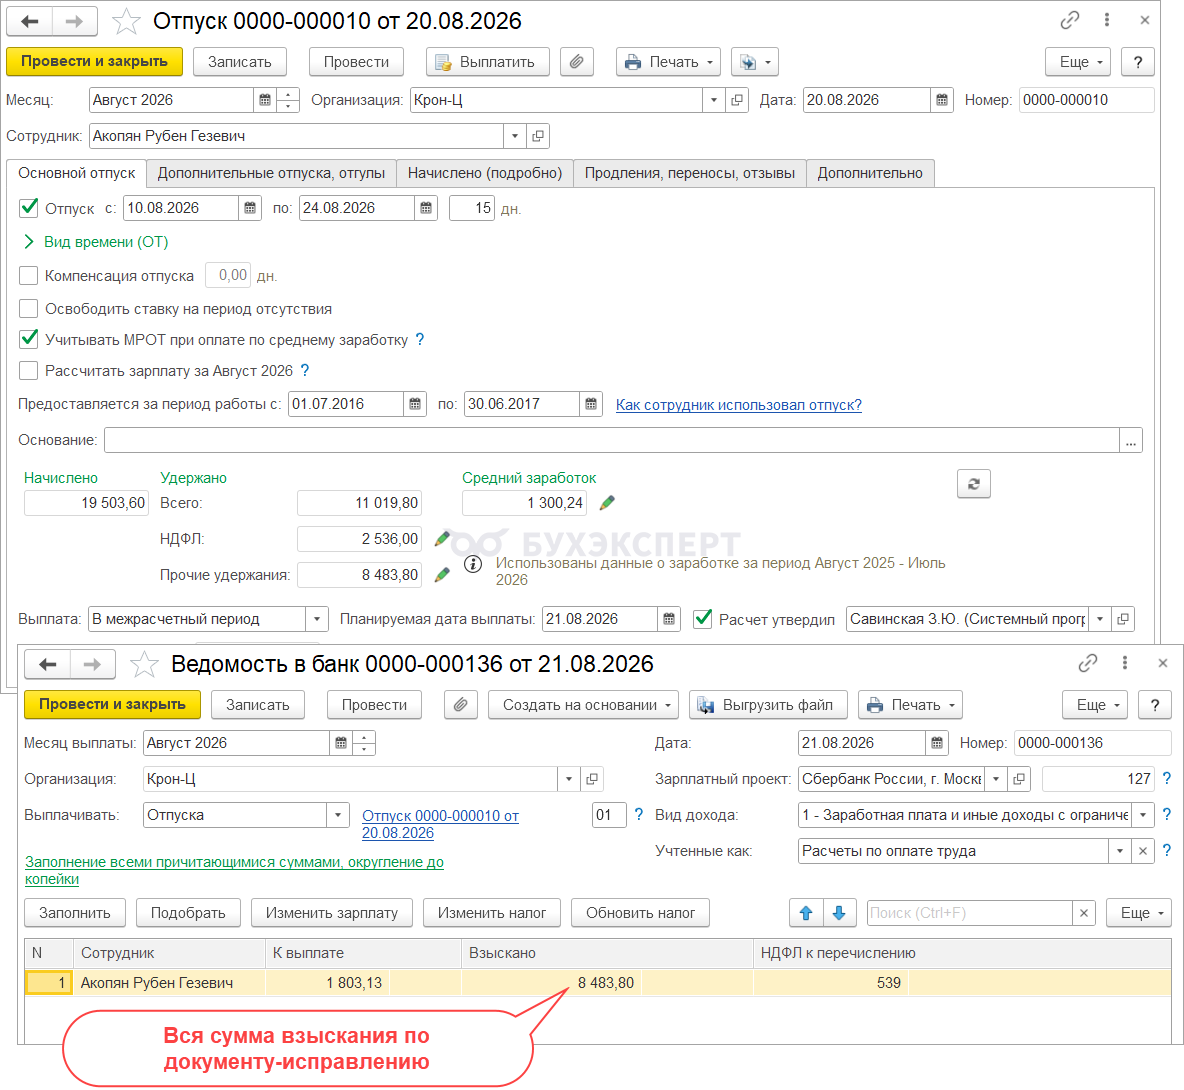Click the pencil icon next to НДФЛ 2 536,00
Viewport: 1184px width, 1090px height.
pyautogui.click(x=442, y=539)
